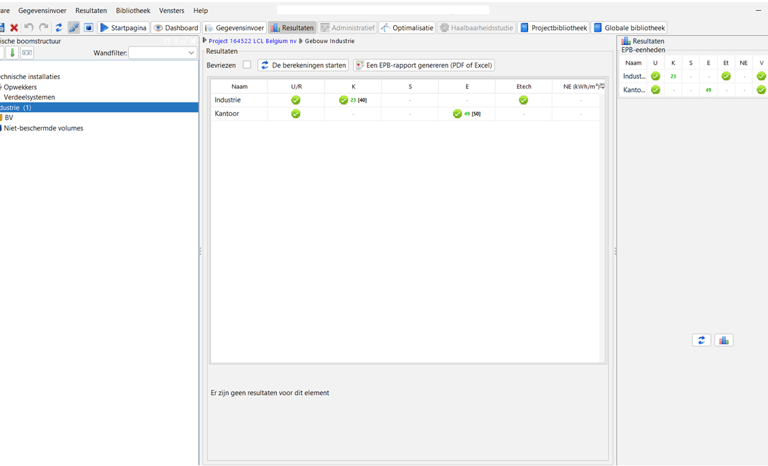Click the bar chart button in right panel
Viewport: 768px width, 466px height.
click(x=724, y=340)
